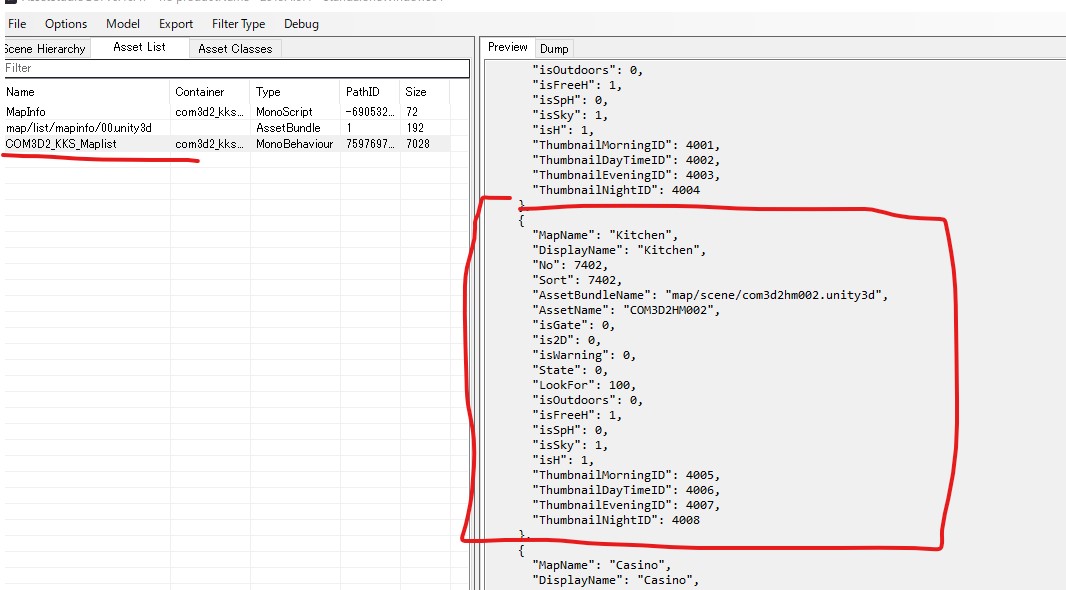Open the Debug menu

301,24
